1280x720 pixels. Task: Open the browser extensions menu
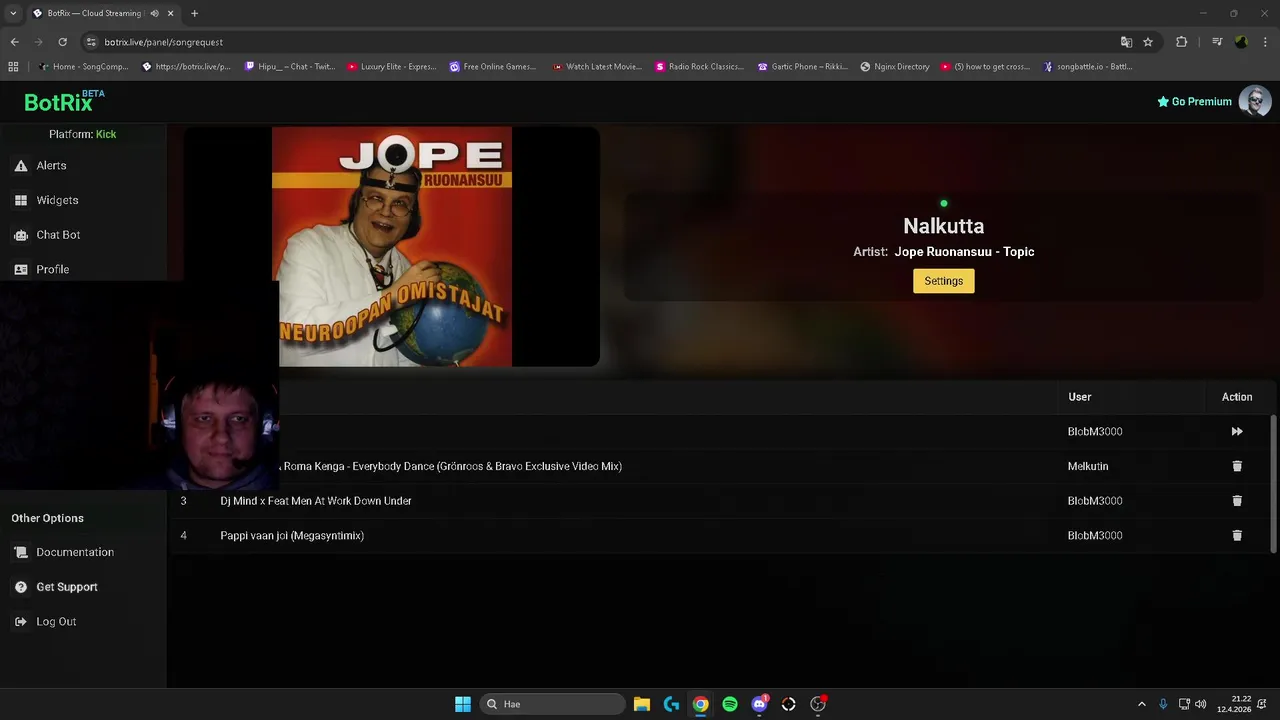click(x=1182, y=42)
